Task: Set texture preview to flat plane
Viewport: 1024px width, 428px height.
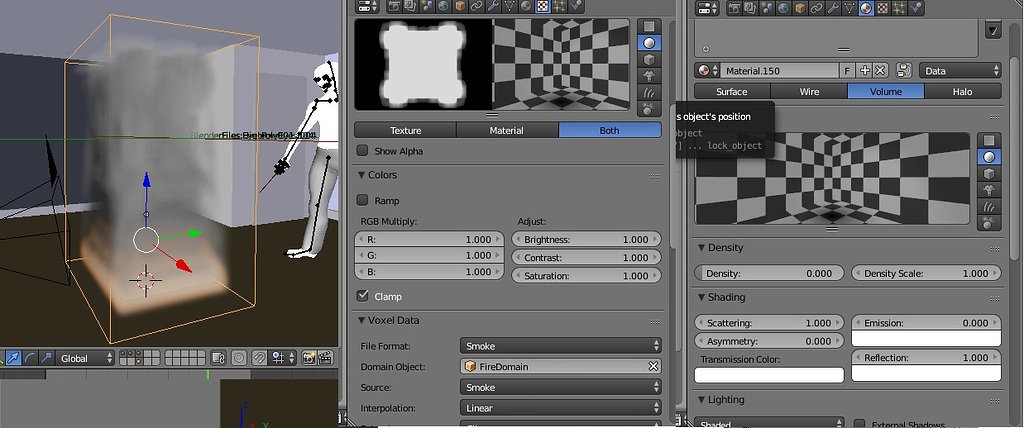Action: (x=649, y=26)
